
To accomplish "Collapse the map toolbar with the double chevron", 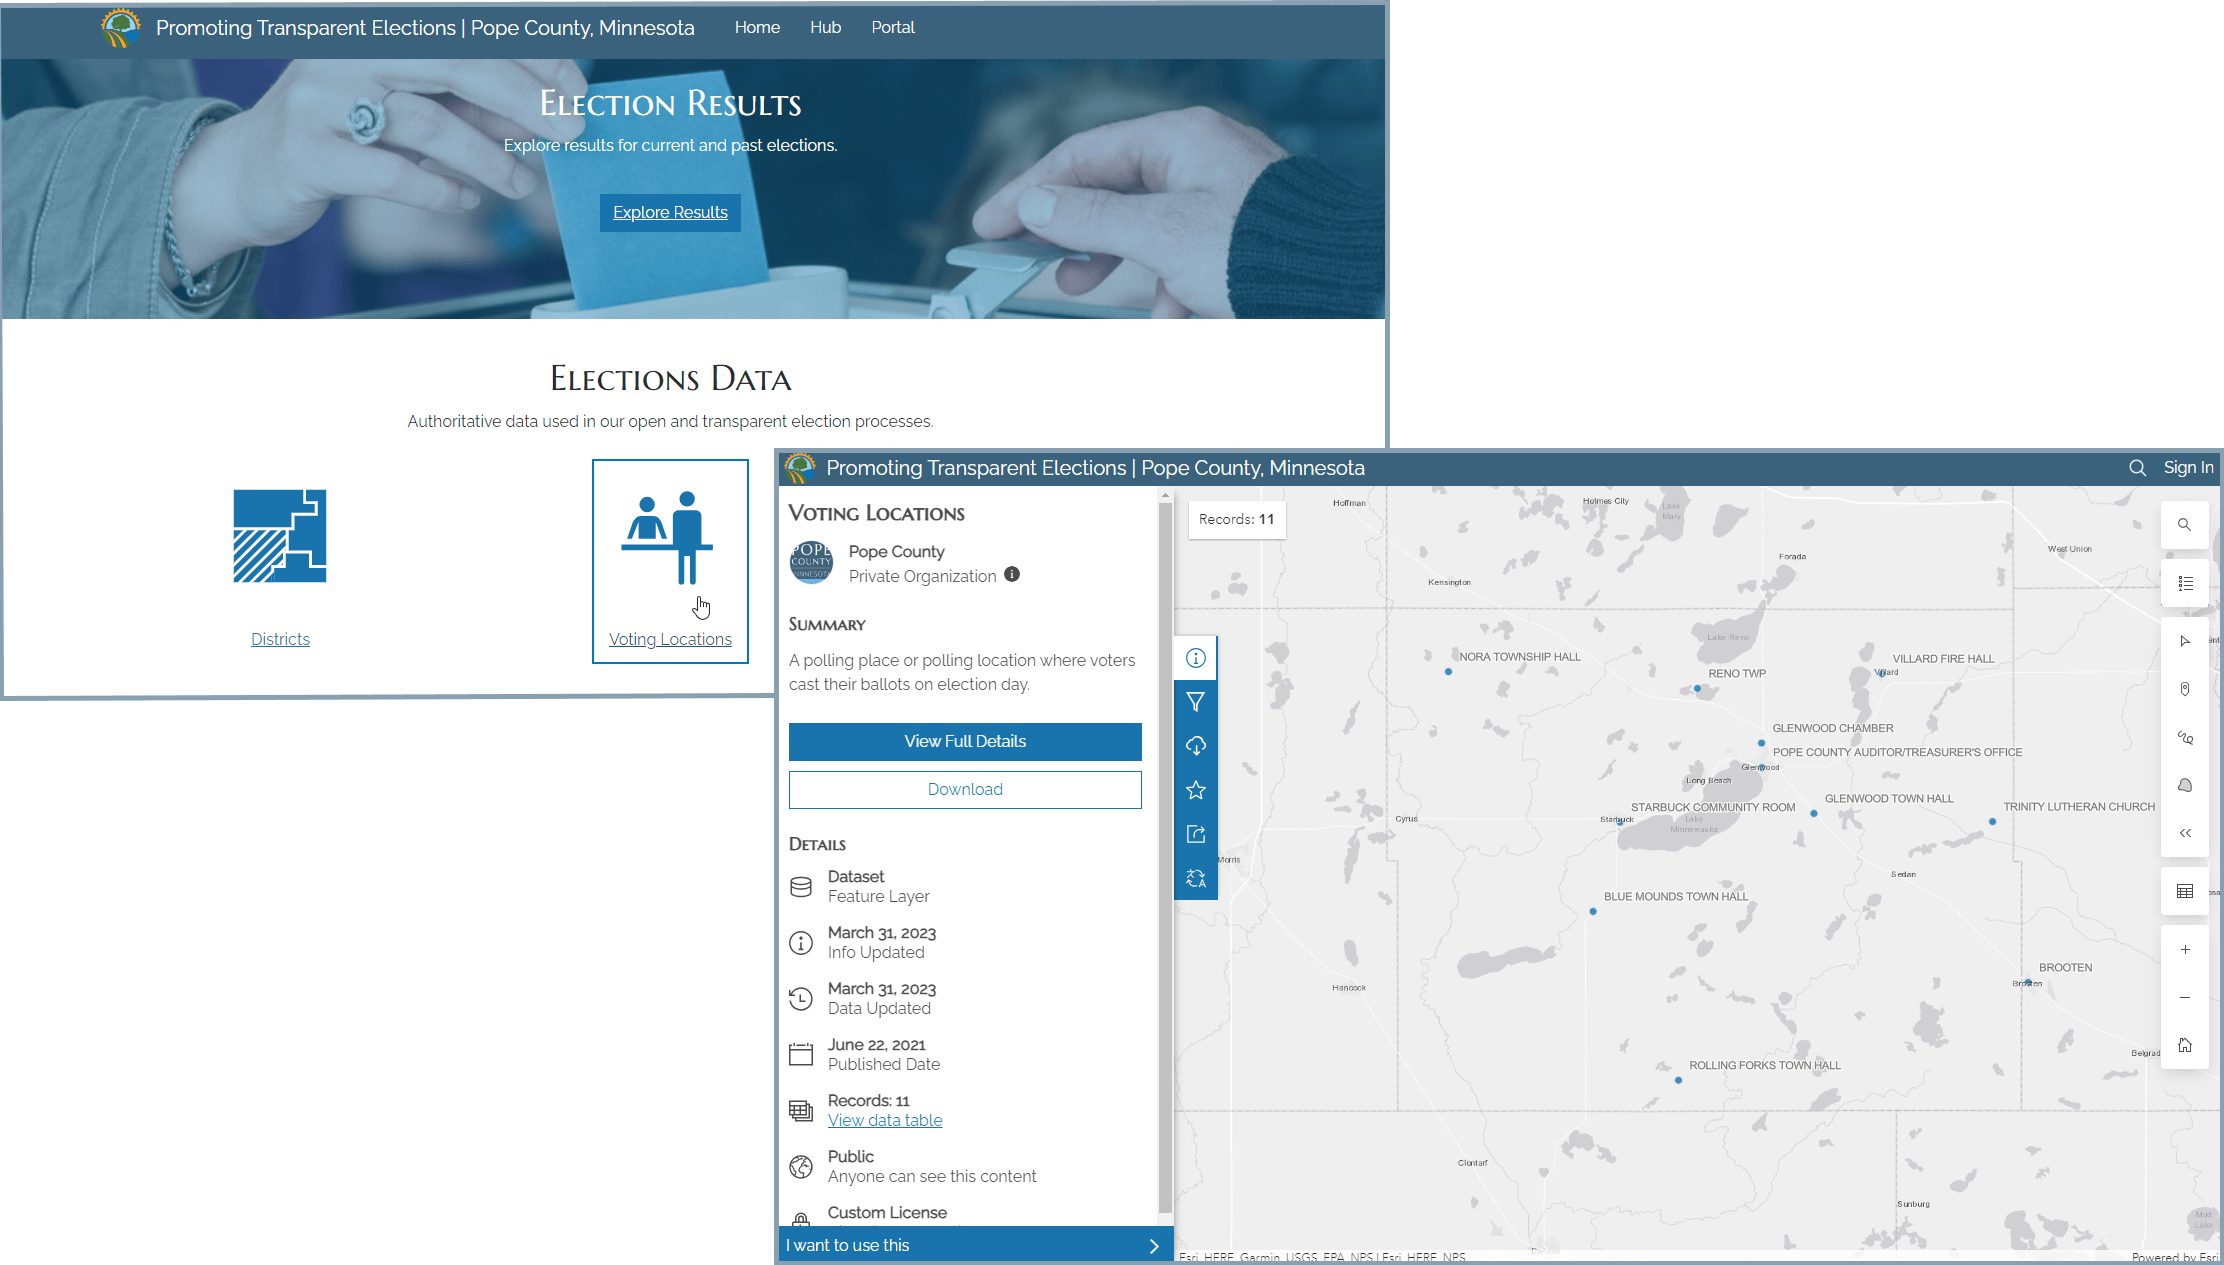I will click(2185, 832).
